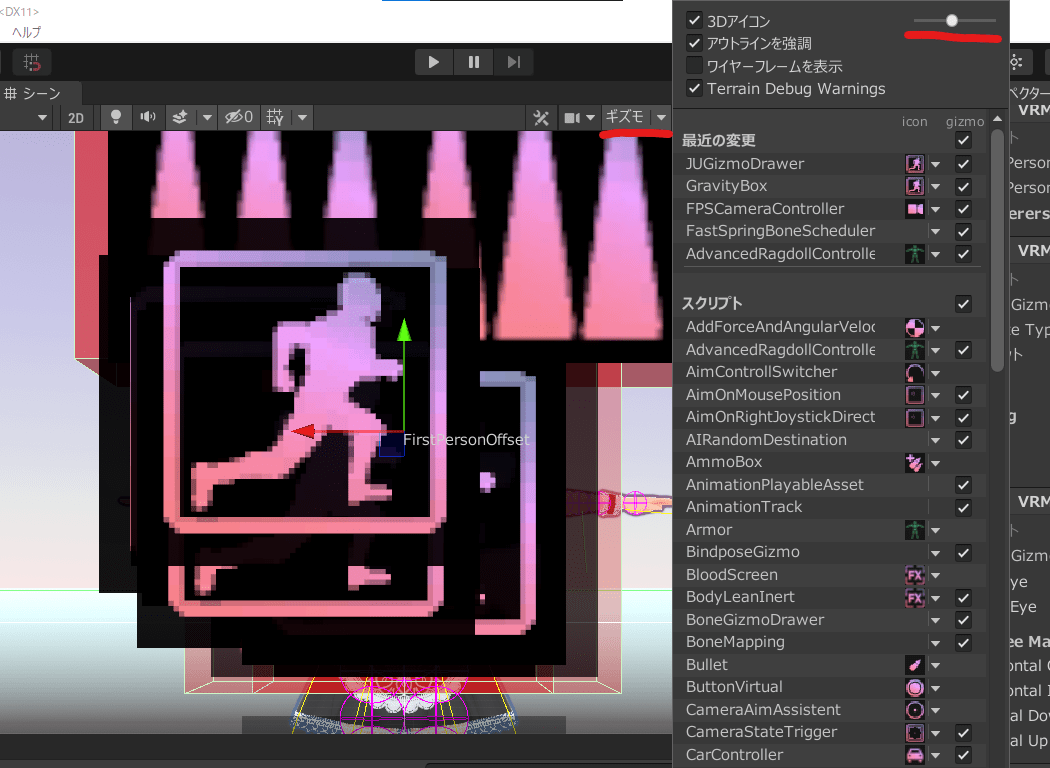The height and width of the screenshot is (768, 1050).
Task: Mute scene audio with the speaker icon
Action: click(148, 117)
